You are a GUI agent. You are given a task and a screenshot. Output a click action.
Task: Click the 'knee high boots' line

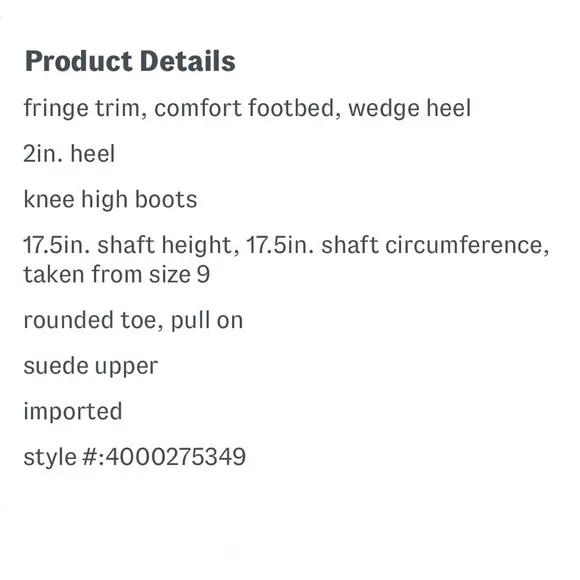(x=110, y=199)
